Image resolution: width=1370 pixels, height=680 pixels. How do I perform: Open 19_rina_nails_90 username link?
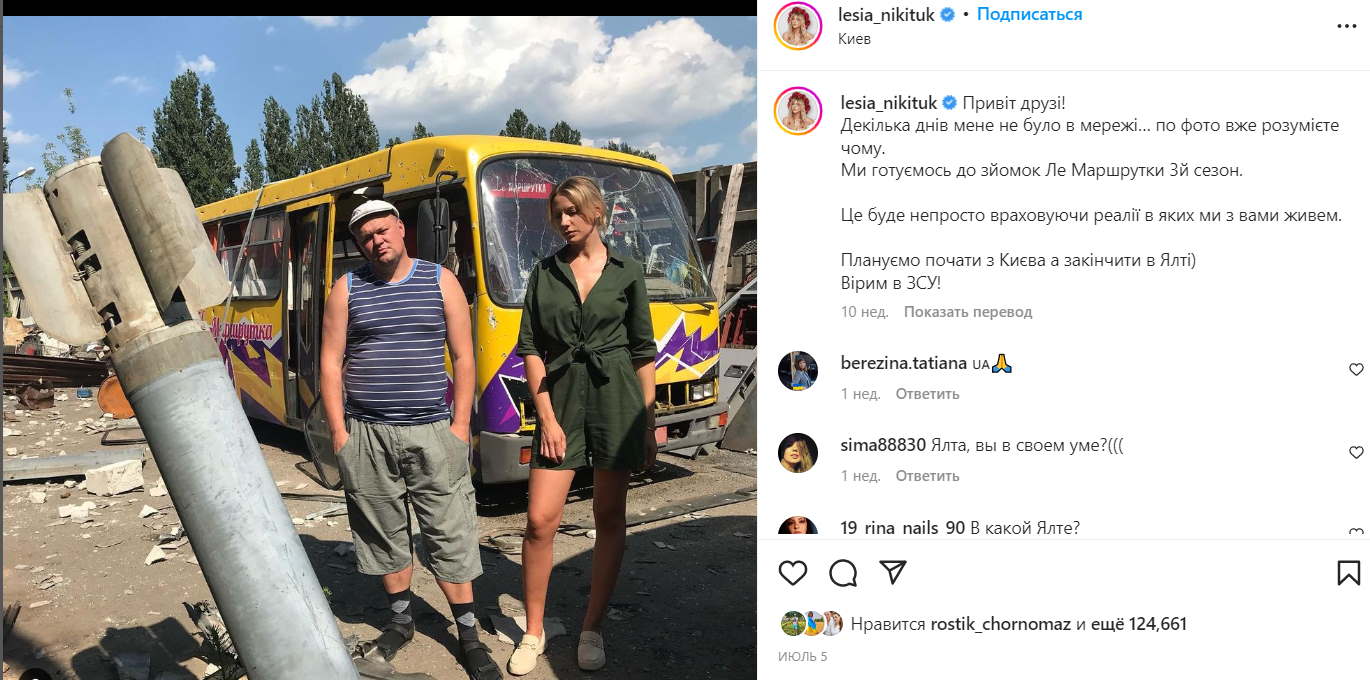click(x=903, y=528)
